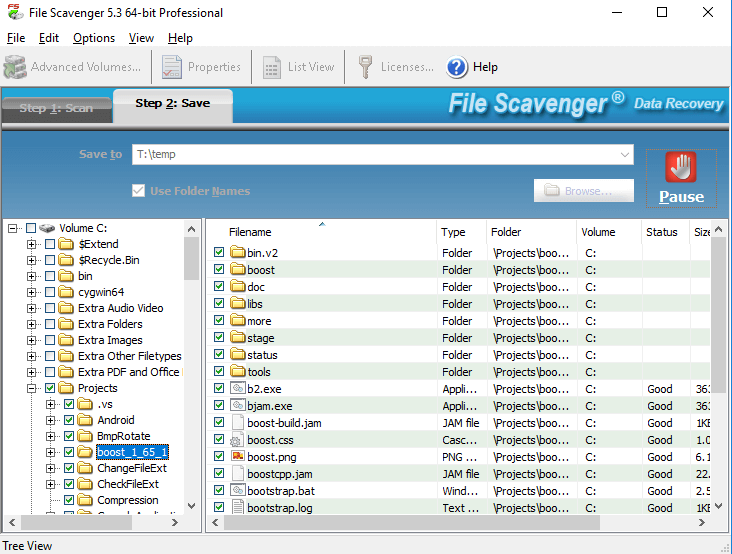Click the boost-build.jam file icon
732x554 pixels.
[238, 422]
